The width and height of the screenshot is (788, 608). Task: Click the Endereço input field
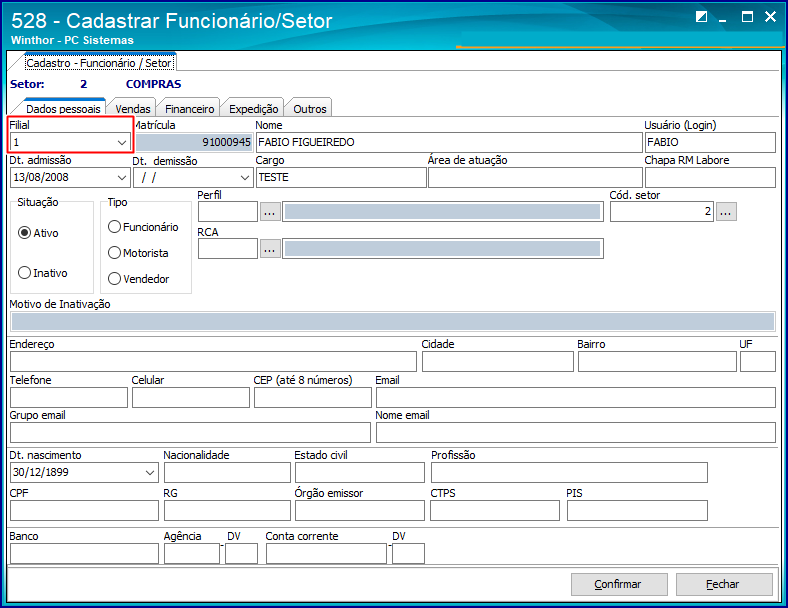[x=213, y=362]
